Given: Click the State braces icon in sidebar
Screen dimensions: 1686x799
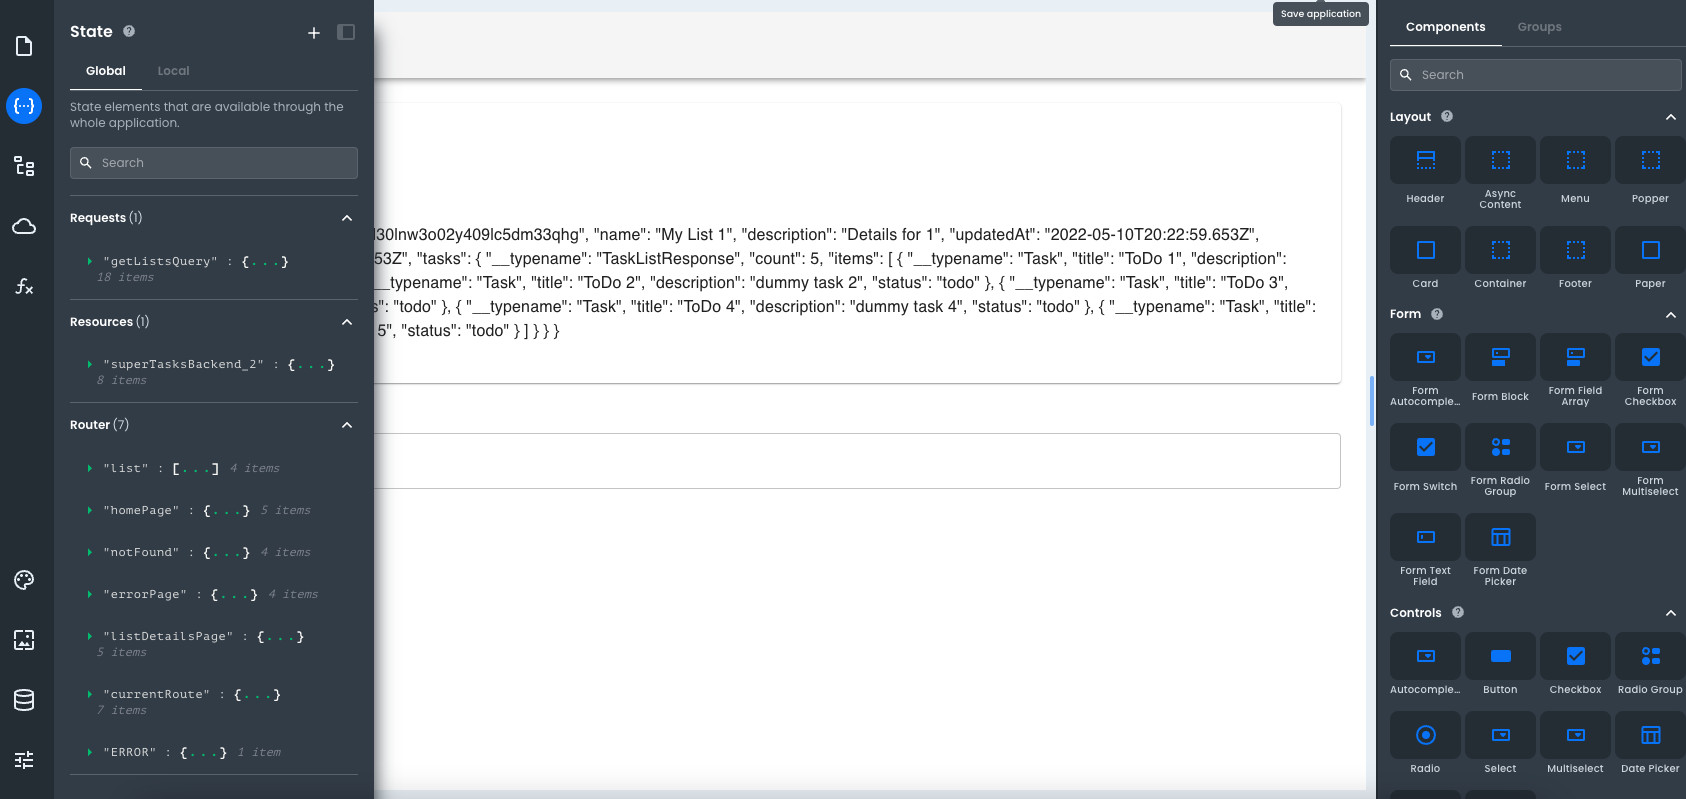Looking at the screenshot, I should point(24,105).
